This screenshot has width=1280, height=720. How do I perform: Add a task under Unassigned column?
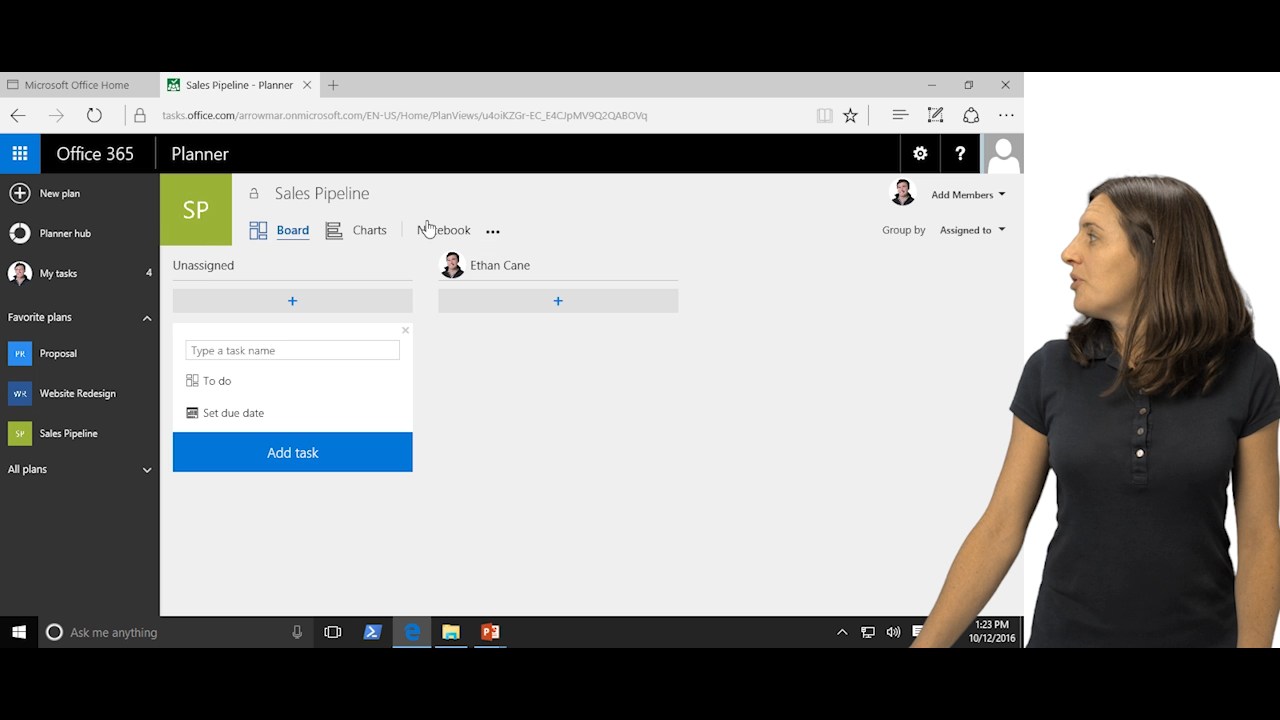click(x=292, y=301)
